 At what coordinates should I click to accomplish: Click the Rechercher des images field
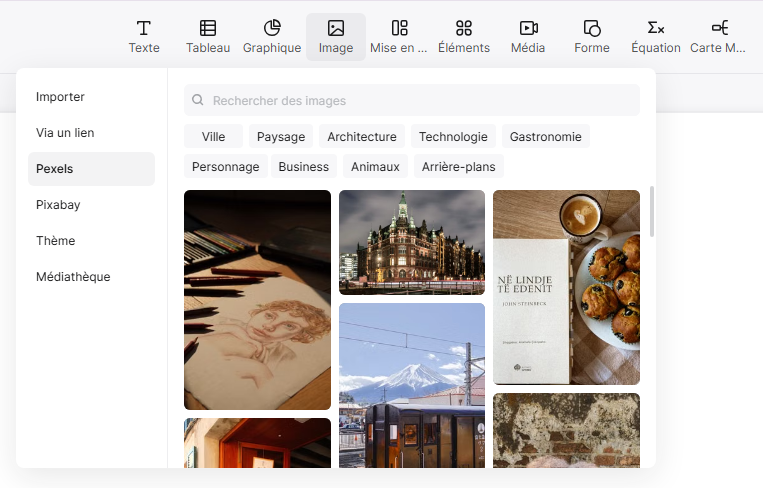click(x=412, y=100)
